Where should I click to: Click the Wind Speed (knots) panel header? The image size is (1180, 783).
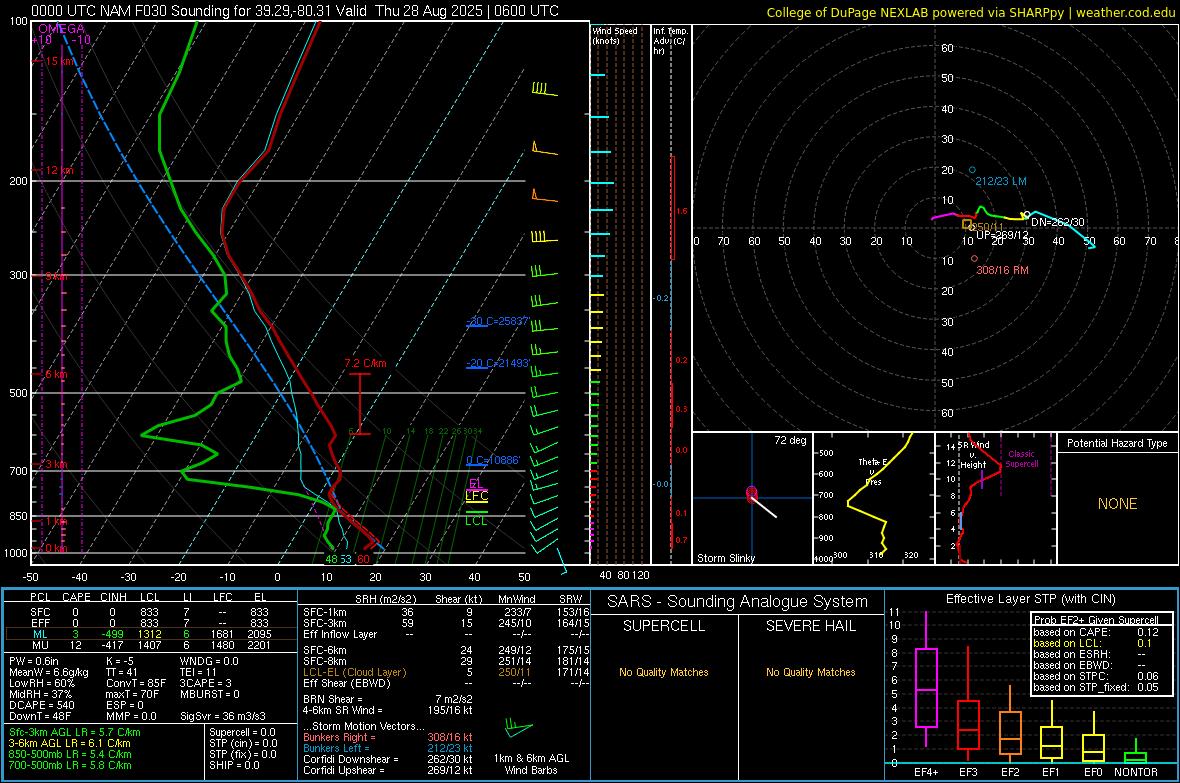coord(614,35)
